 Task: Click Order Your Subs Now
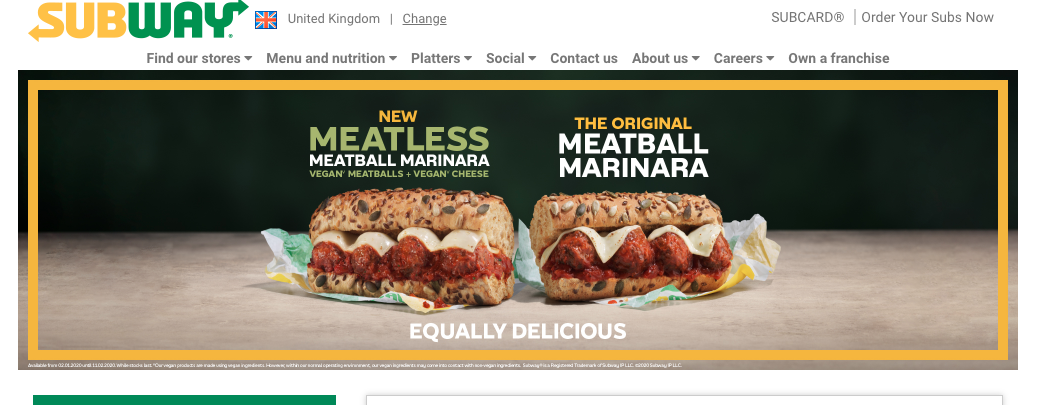[x=927, y=18]
